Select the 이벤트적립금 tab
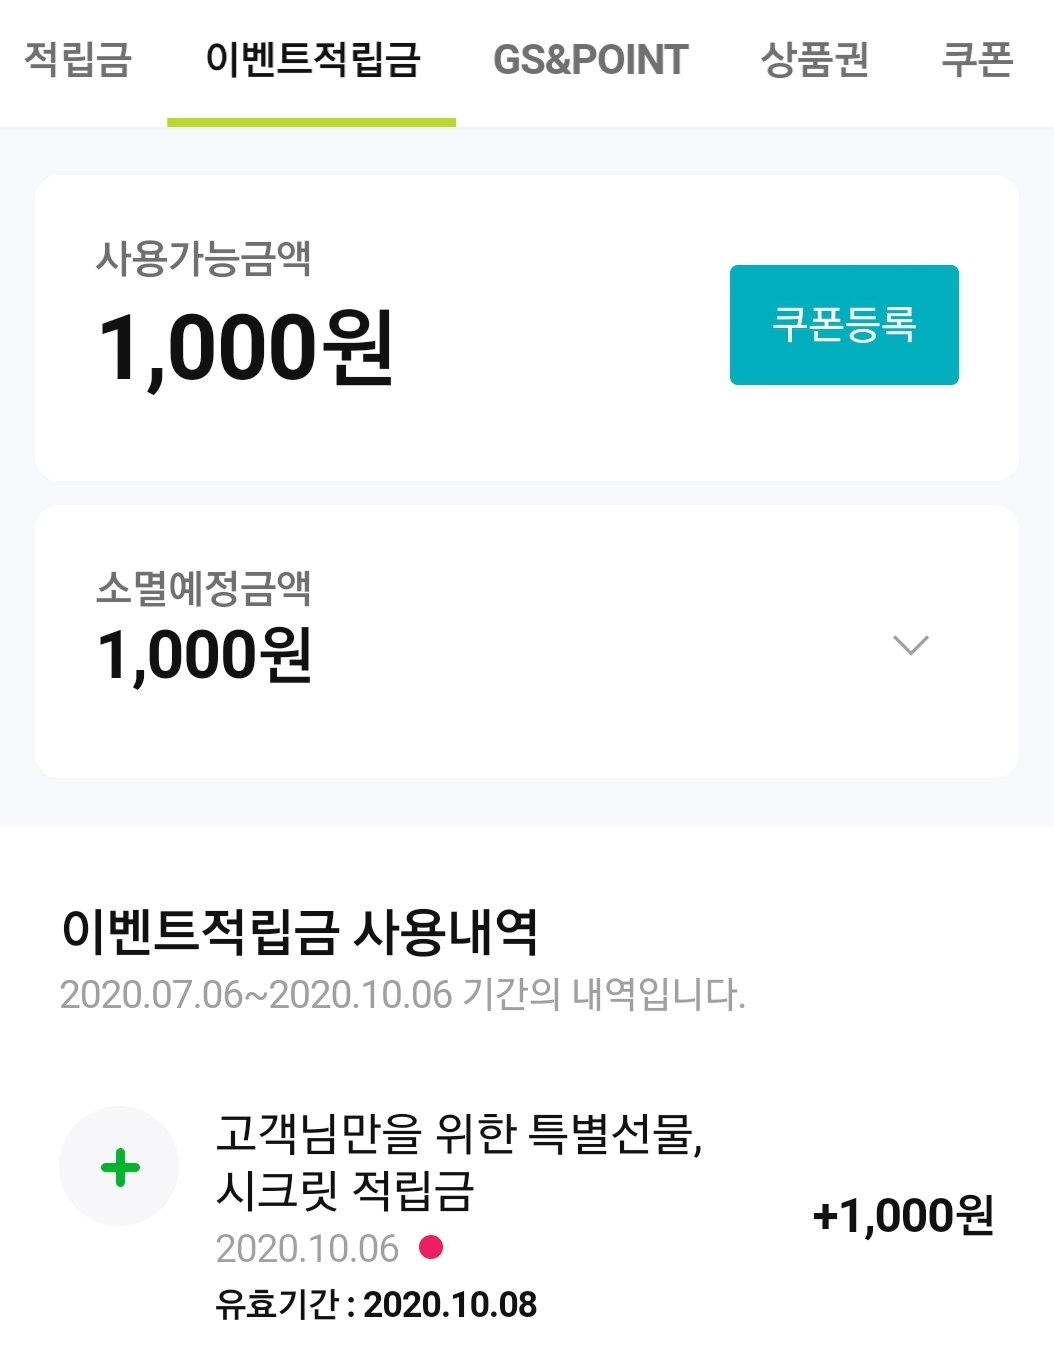 pos(312,59)
